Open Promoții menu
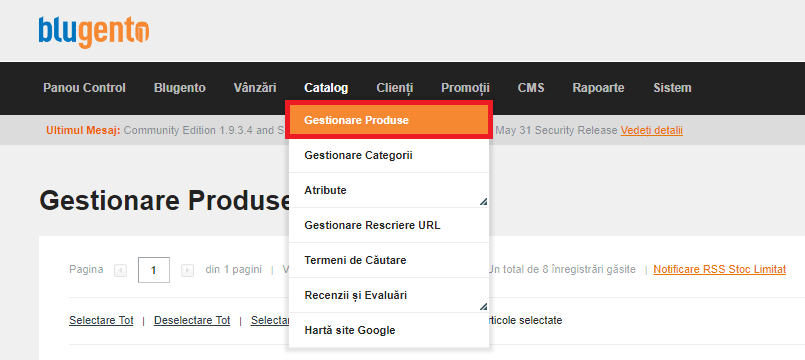The height and width of the screenshot is (360, 805). tap(466, 88)
